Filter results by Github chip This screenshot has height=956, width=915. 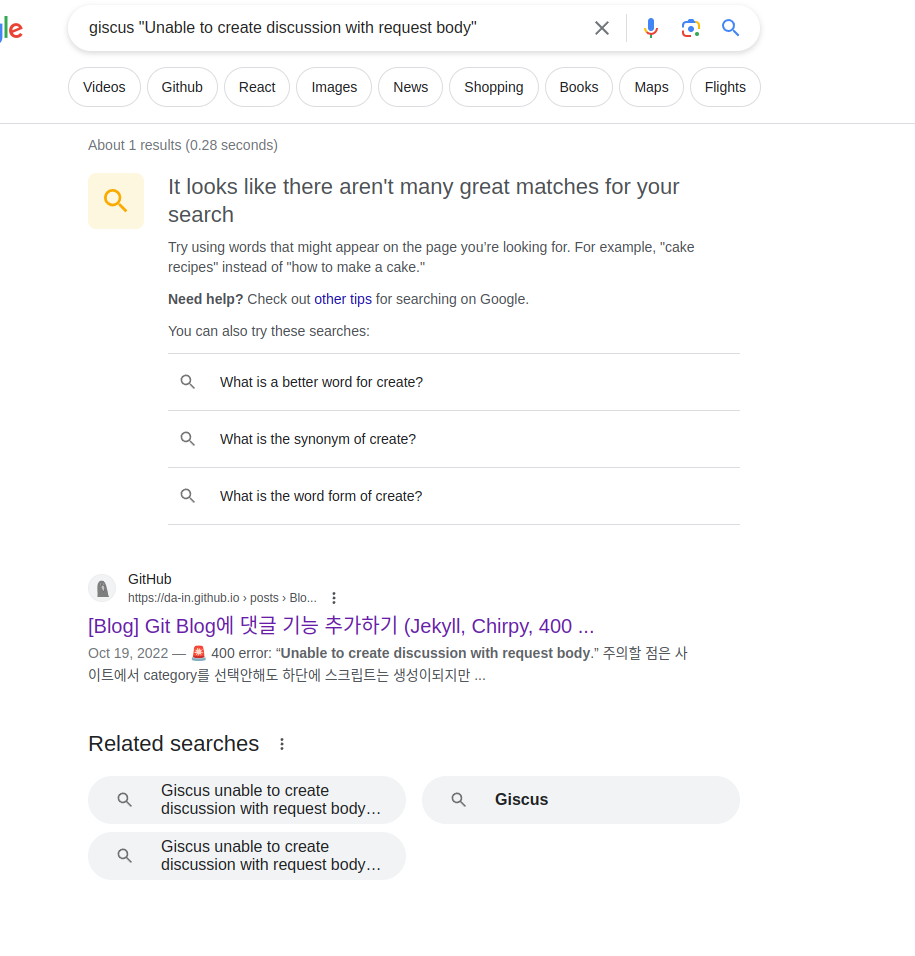[182, 87]
